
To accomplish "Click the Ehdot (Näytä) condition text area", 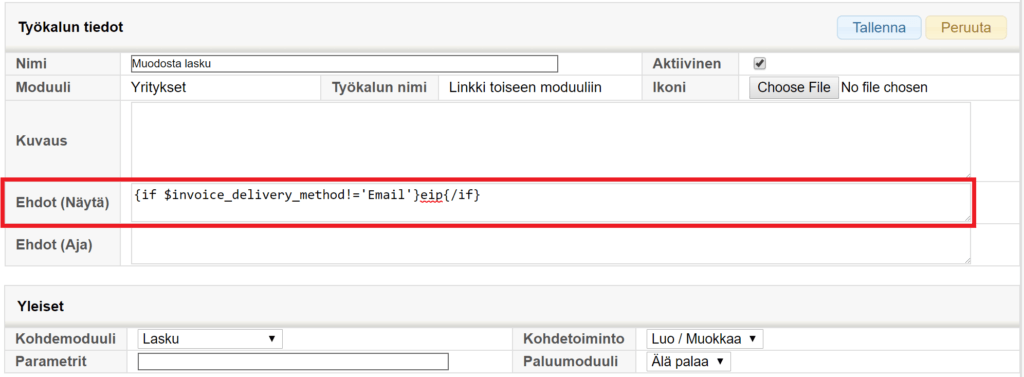I will click(x=551, y=203).
